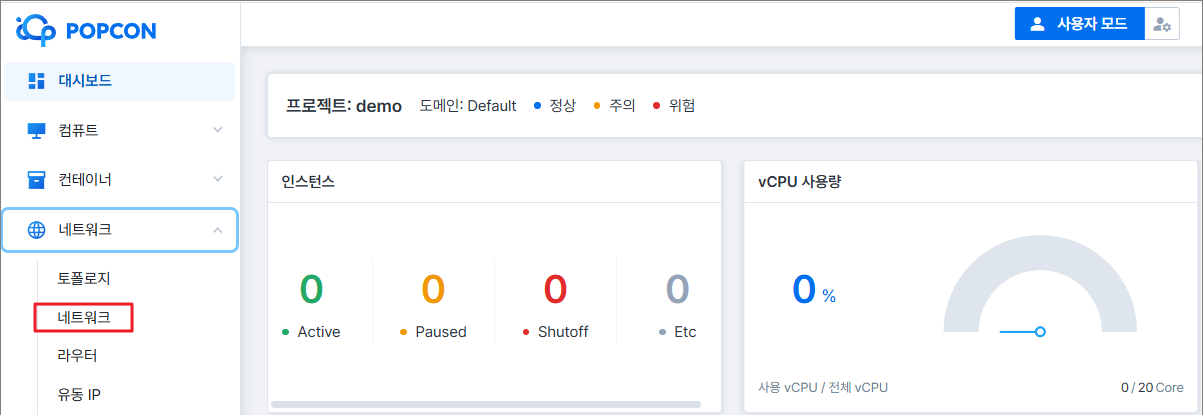
Task: Click the person icon in 사용자 모드 button
Action: point(1037,25)
